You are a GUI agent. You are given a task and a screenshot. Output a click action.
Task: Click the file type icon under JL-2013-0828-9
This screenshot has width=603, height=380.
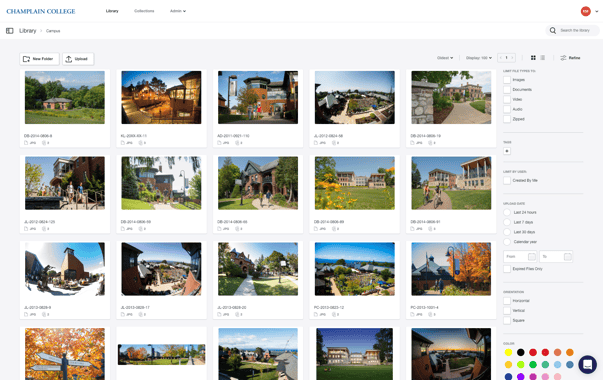(x=26, y=315)
